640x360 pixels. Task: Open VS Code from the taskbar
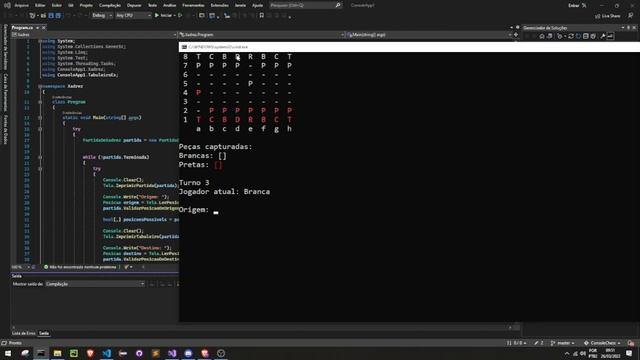[107, 353]
